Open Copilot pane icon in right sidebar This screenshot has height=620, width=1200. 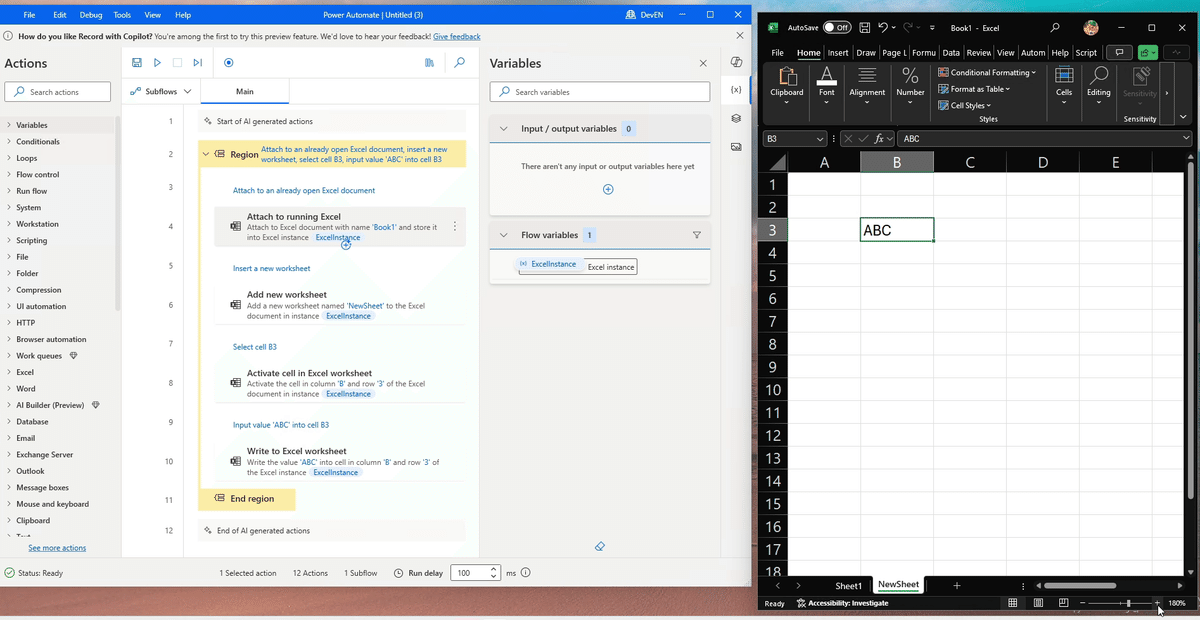[x=736, y=62]
